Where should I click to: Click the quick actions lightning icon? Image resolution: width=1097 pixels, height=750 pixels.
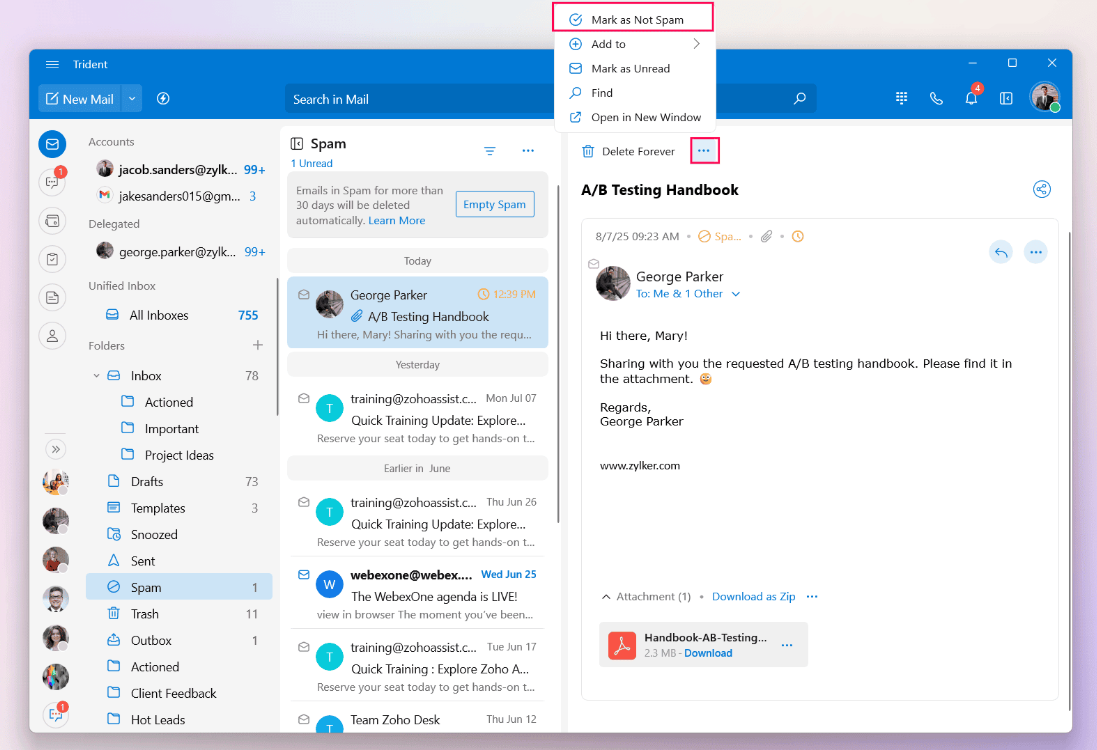163,99
